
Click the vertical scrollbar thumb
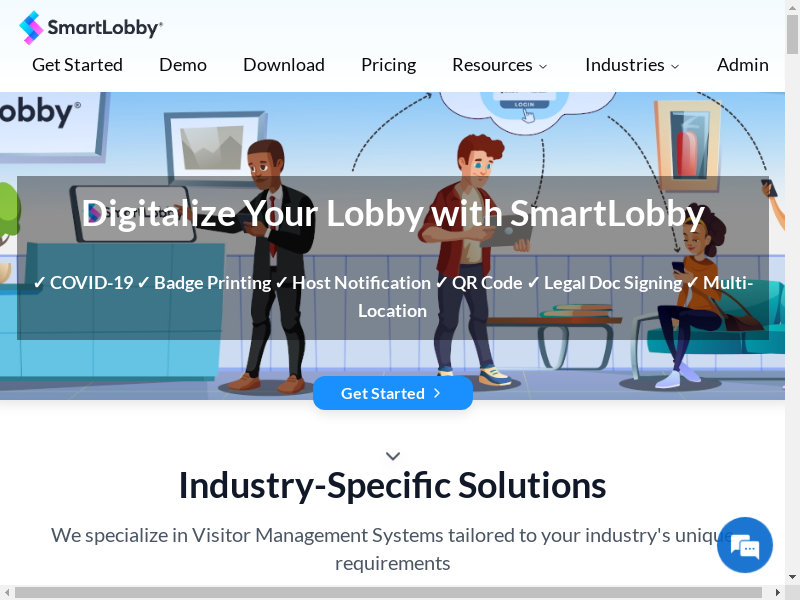pos(792,34)
